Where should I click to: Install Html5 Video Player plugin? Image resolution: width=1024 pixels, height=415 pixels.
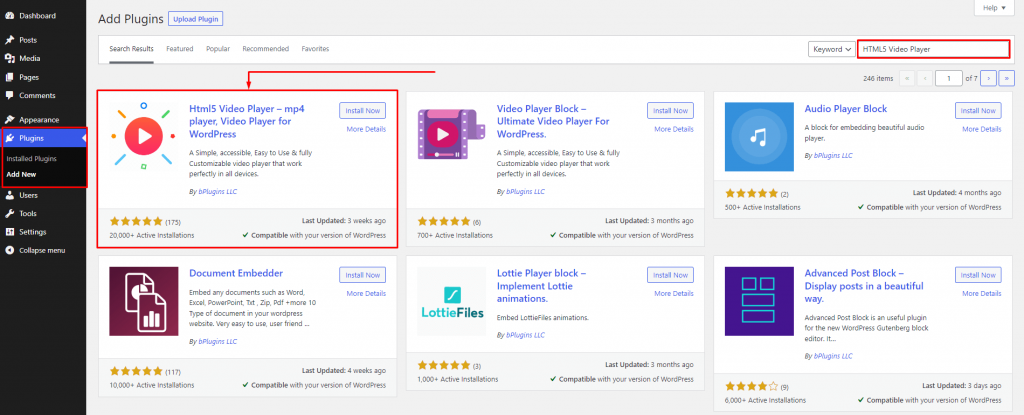(362, 110)
